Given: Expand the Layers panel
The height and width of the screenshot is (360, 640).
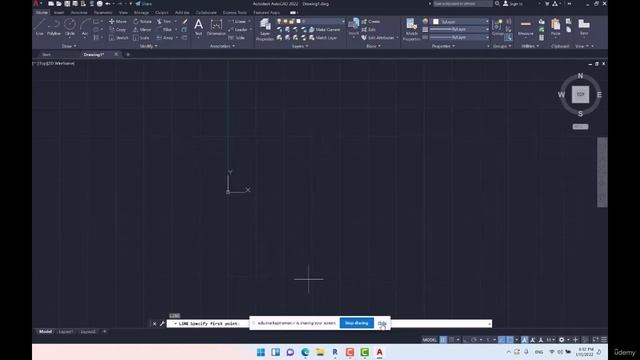Looking at the screenshot, I should tap(300, 46).
